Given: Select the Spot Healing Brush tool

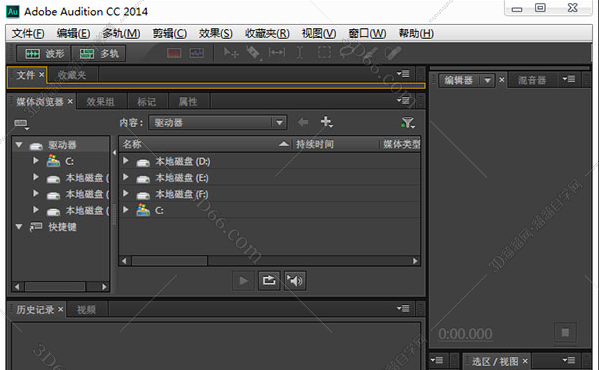Looking at the screenshot, I should (393, 53).
